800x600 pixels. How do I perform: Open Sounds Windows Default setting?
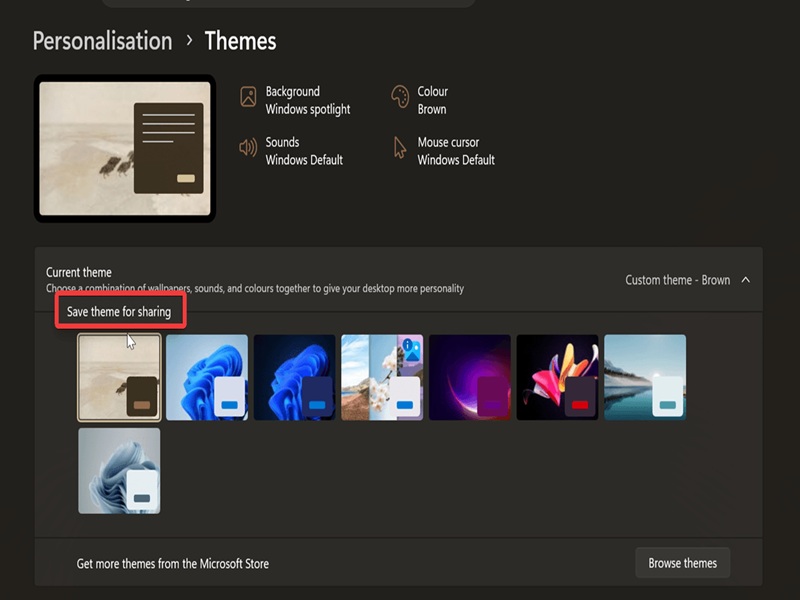coord(291,151)
